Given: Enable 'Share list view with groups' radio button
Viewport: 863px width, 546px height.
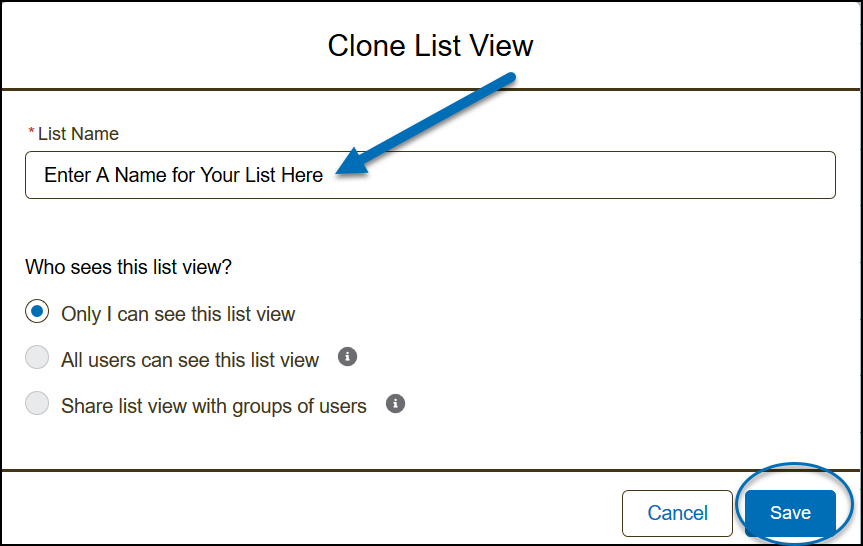Looking at the screenshot, I should point(37,405).
